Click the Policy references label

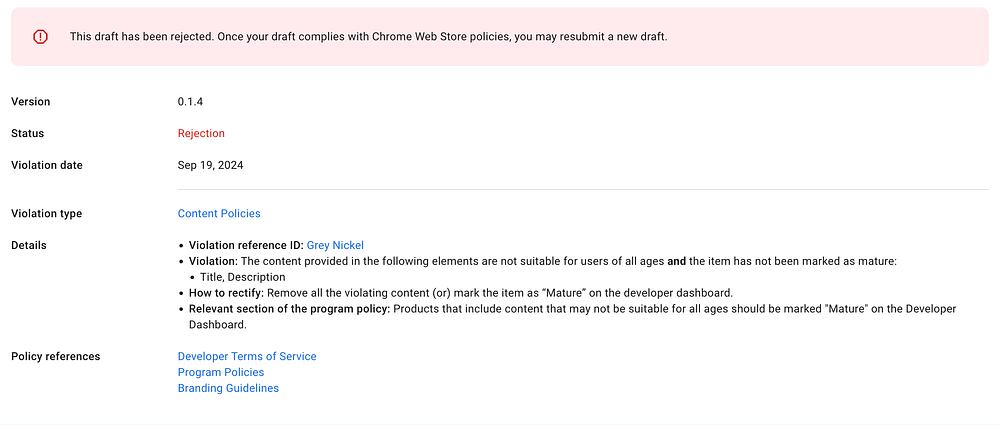pyautogui.click(x=55, y=356)
